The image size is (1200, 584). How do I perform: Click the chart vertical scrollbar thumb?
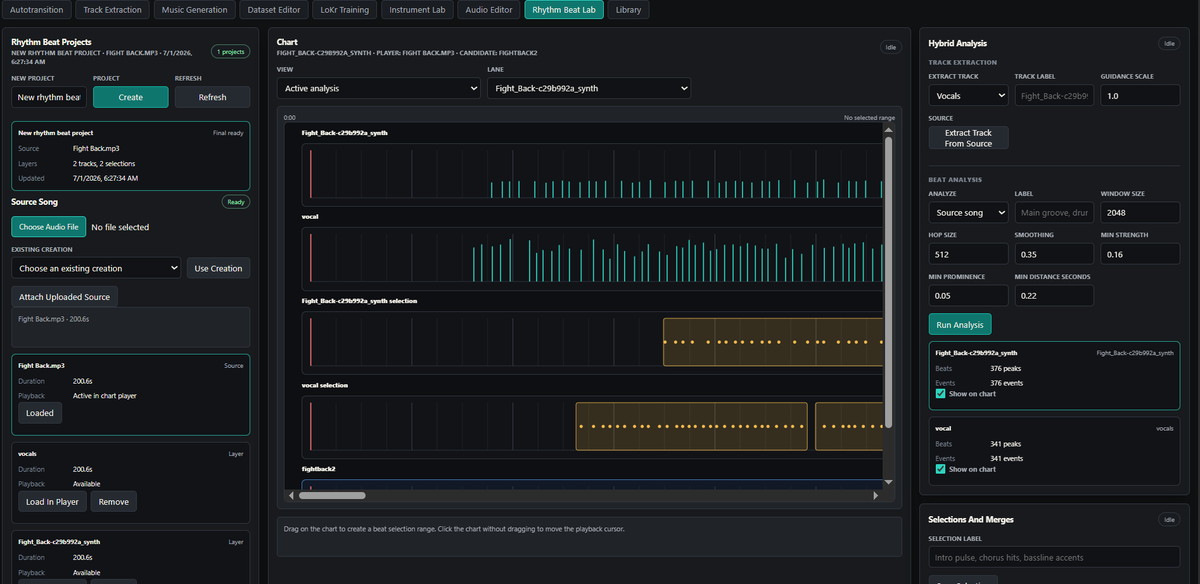887,280
